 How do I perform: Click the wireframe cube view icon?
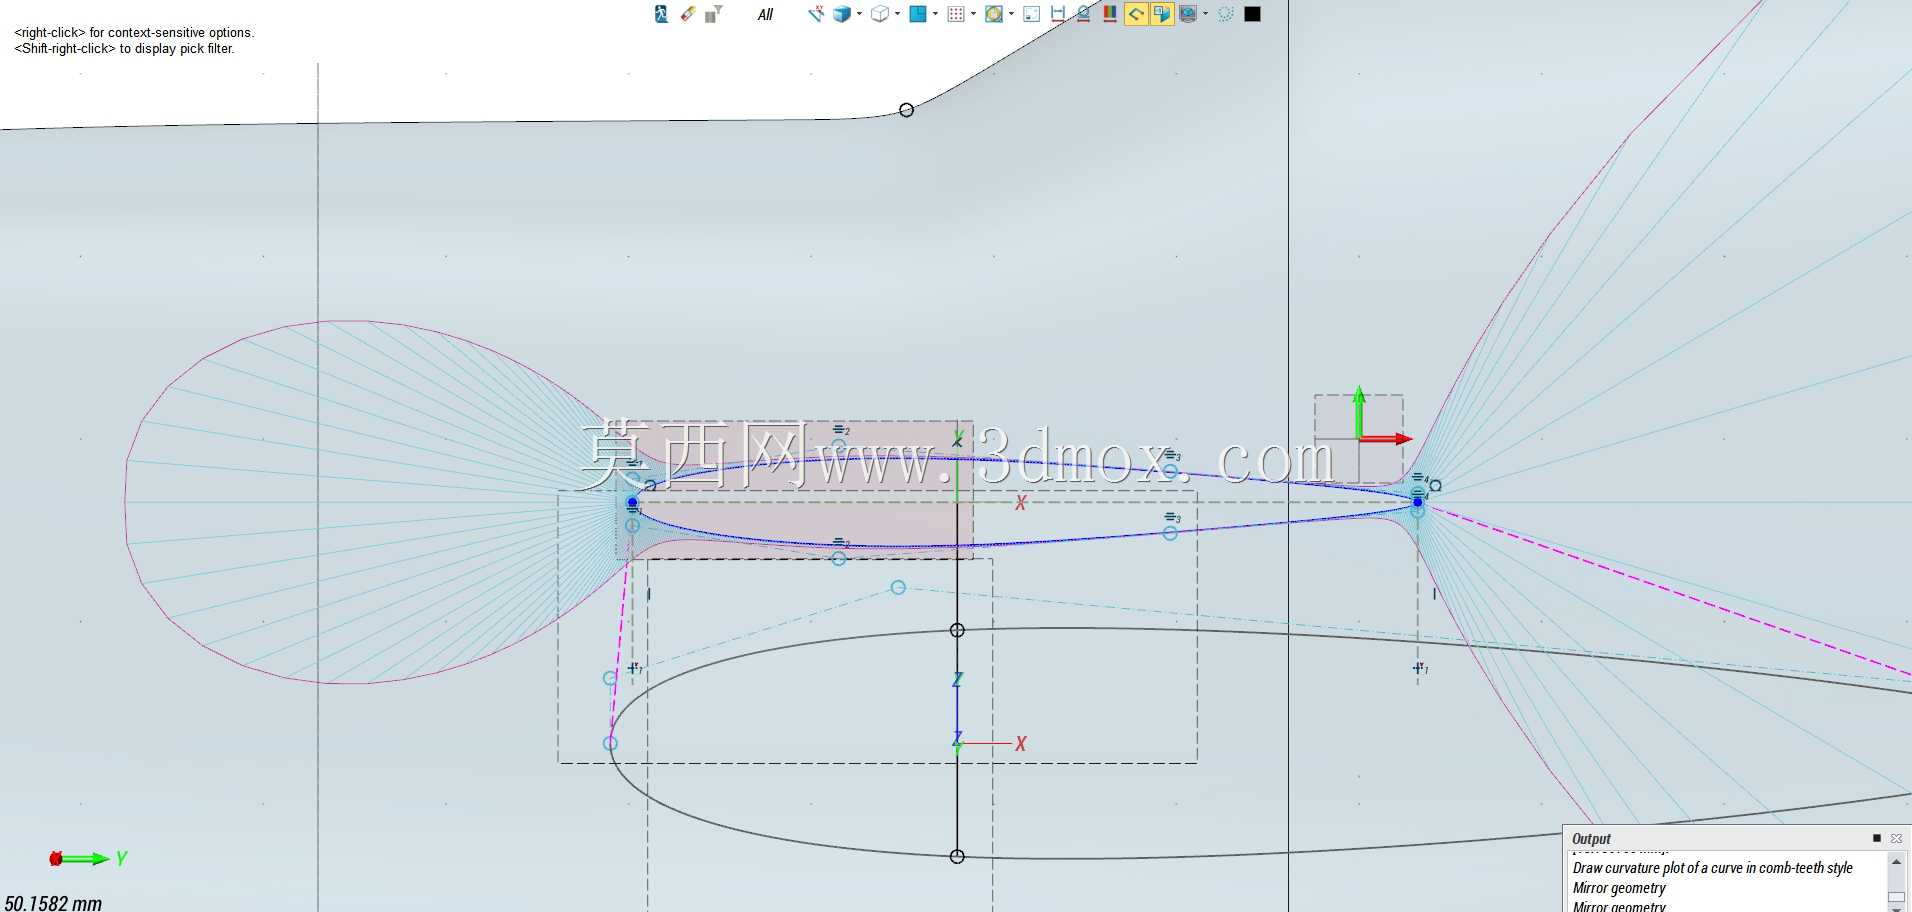(880, 14)
